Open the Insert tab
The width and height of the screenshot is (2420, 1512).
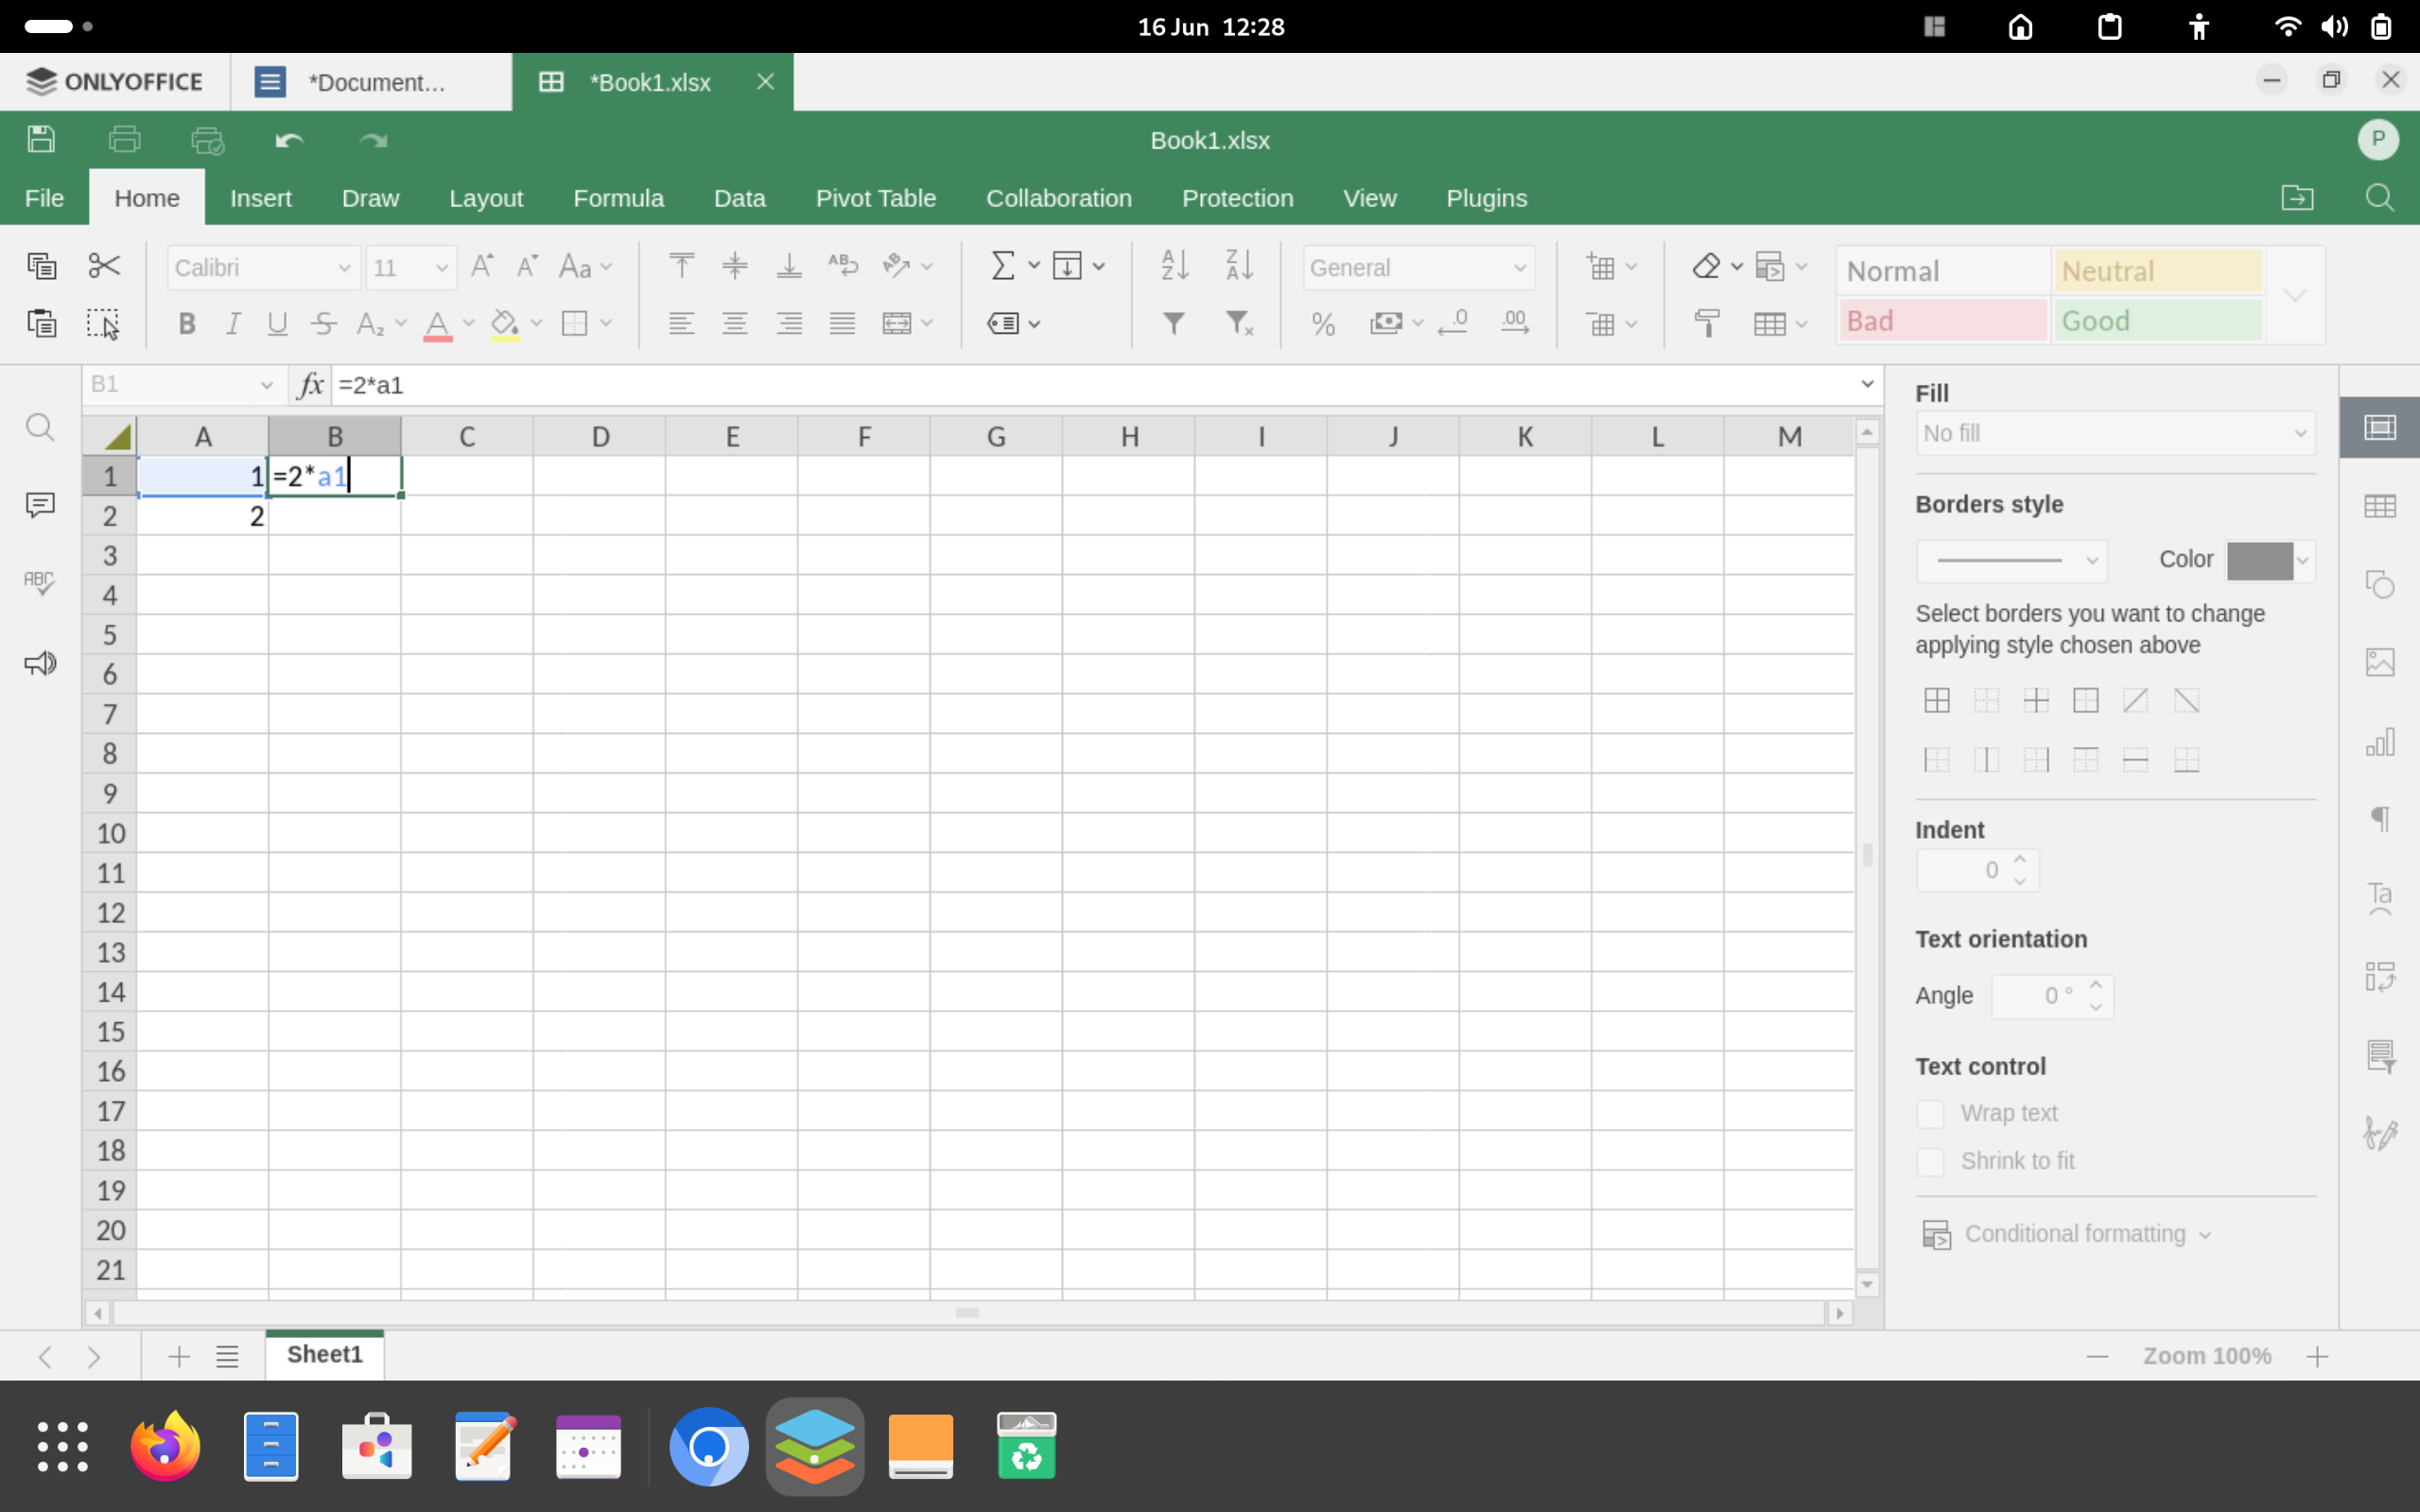pos(261,198)
